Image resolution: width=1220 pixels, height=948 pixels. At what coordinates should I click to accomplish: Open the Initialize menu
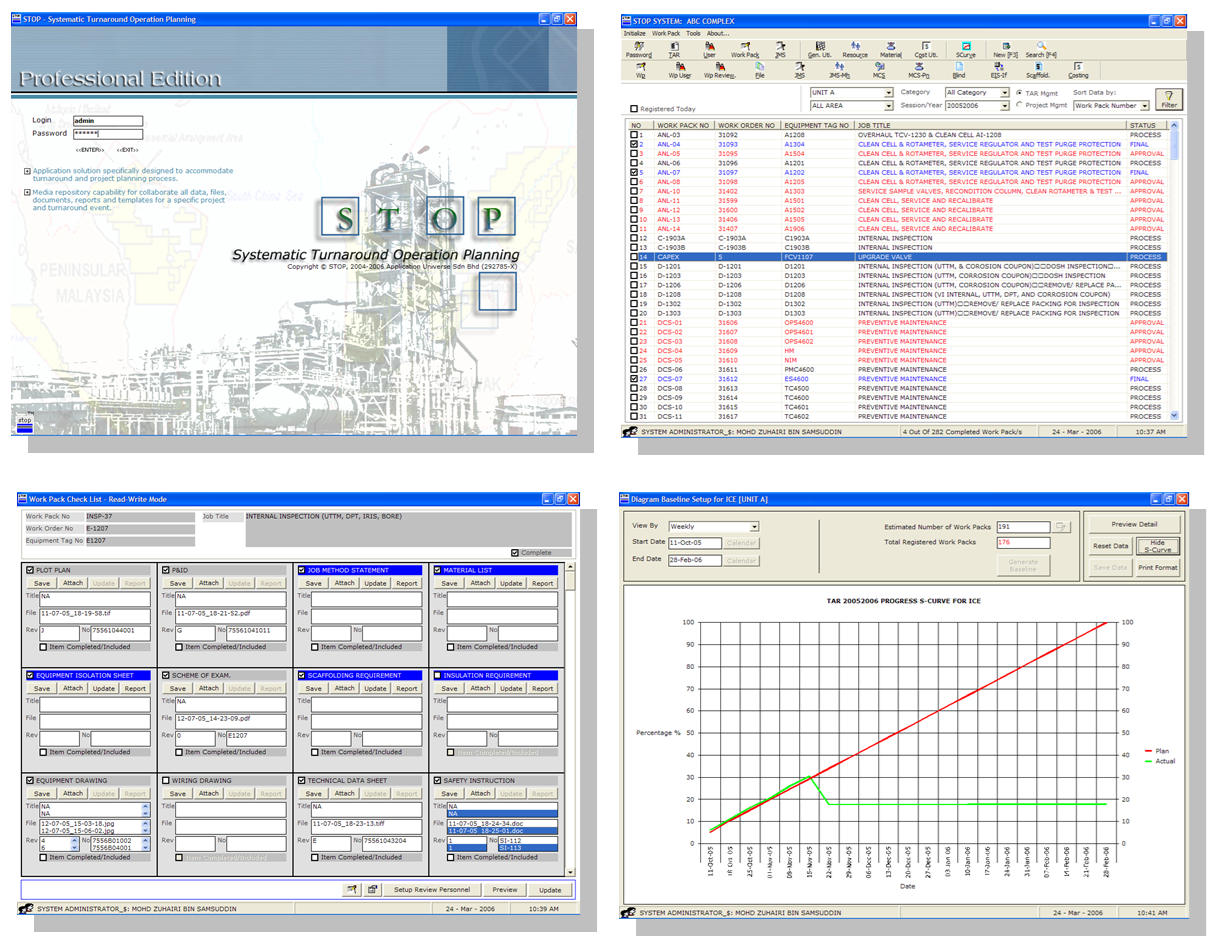point(636,33)
